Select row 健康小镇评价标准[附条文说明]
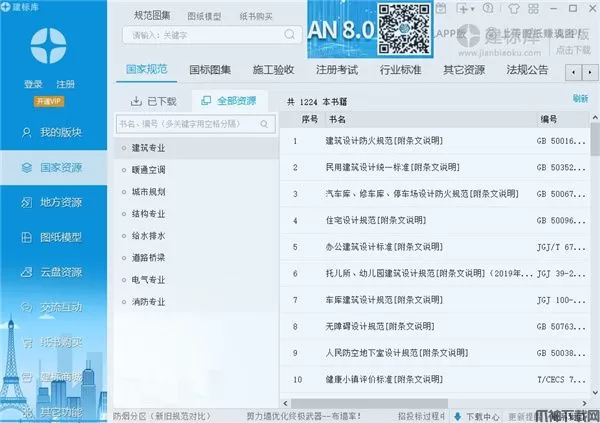This screenshot has width=600, height=423. point(435,379)
